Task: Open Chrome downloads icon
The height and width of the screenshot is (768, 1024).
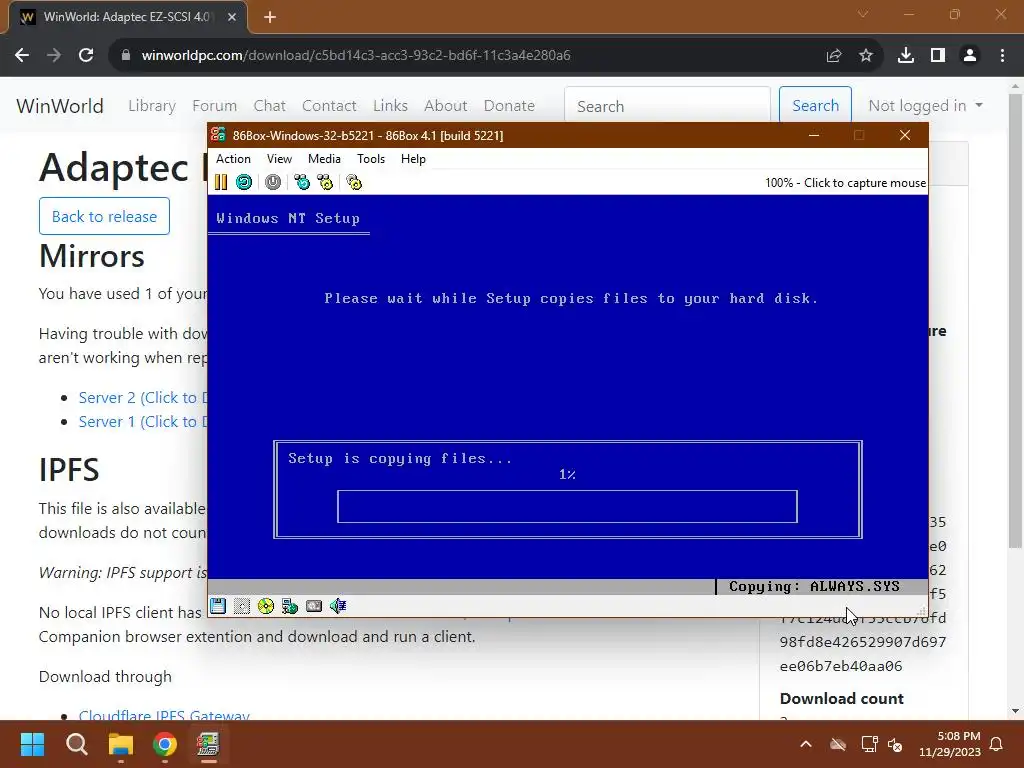Action: (906, 56)
